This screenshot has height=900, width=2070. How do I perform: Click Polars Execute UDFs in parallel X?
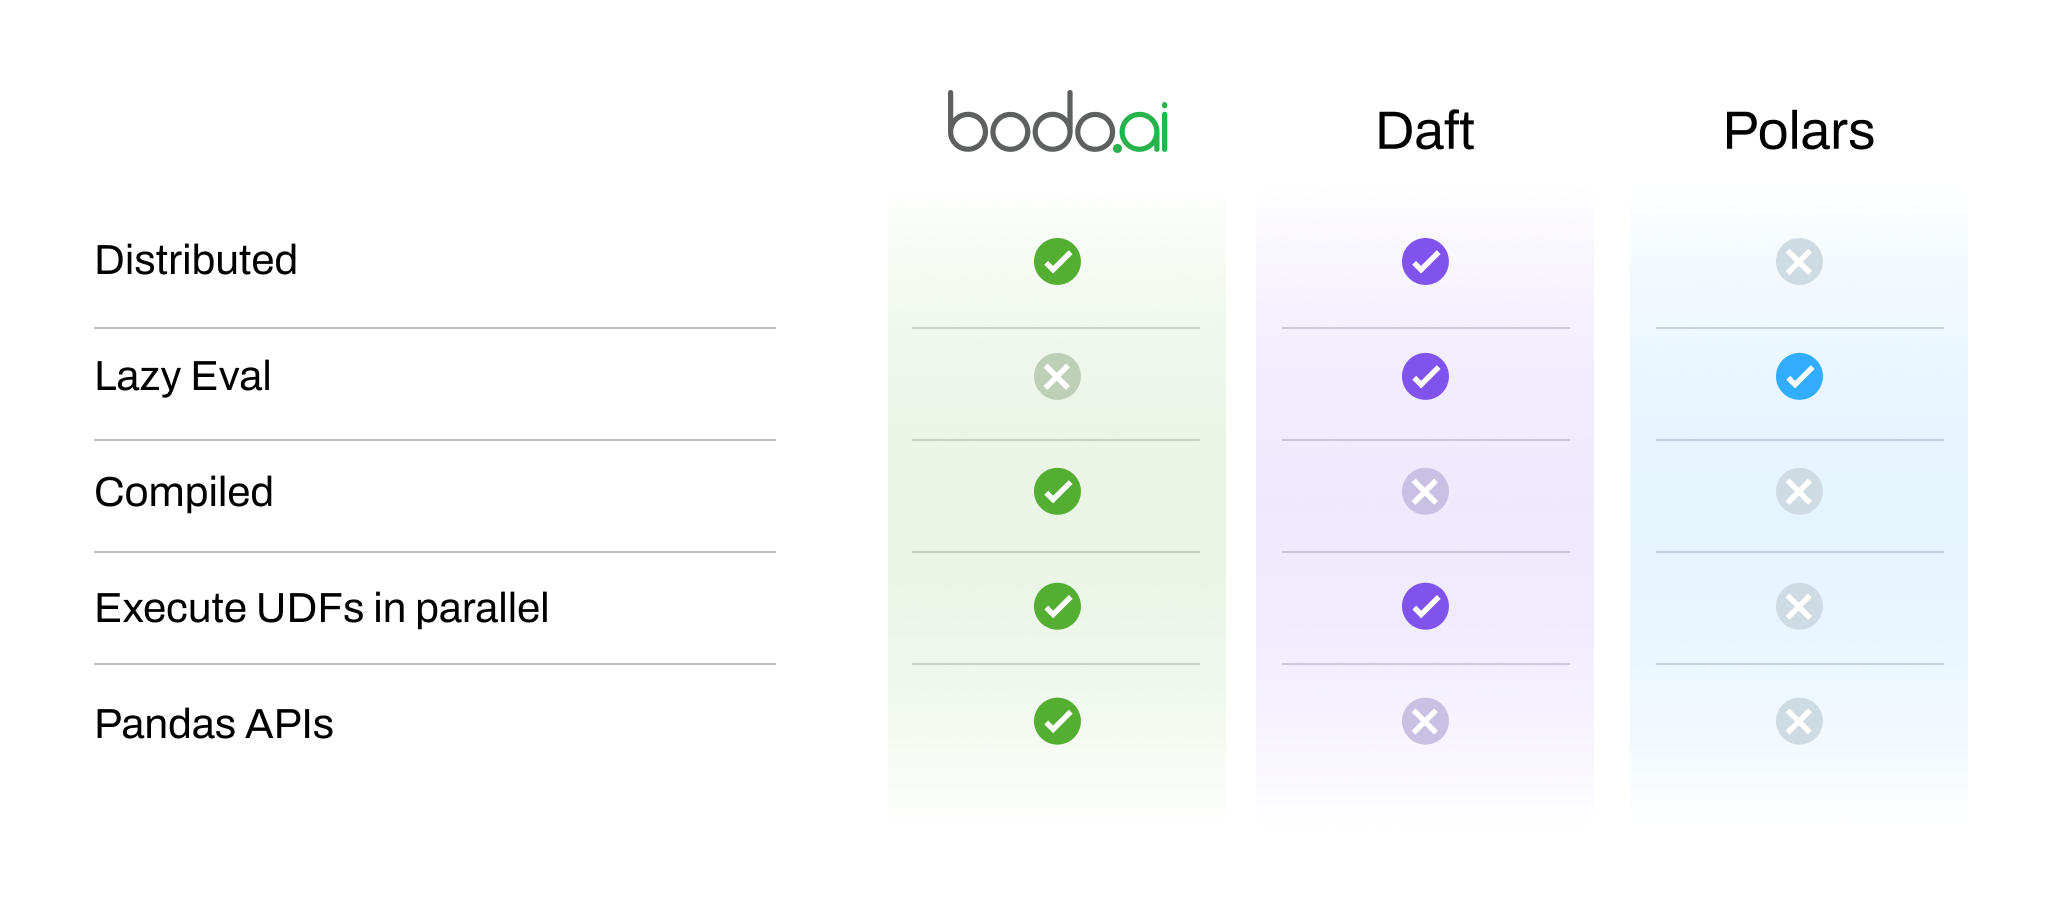(x=1799, y=607)
